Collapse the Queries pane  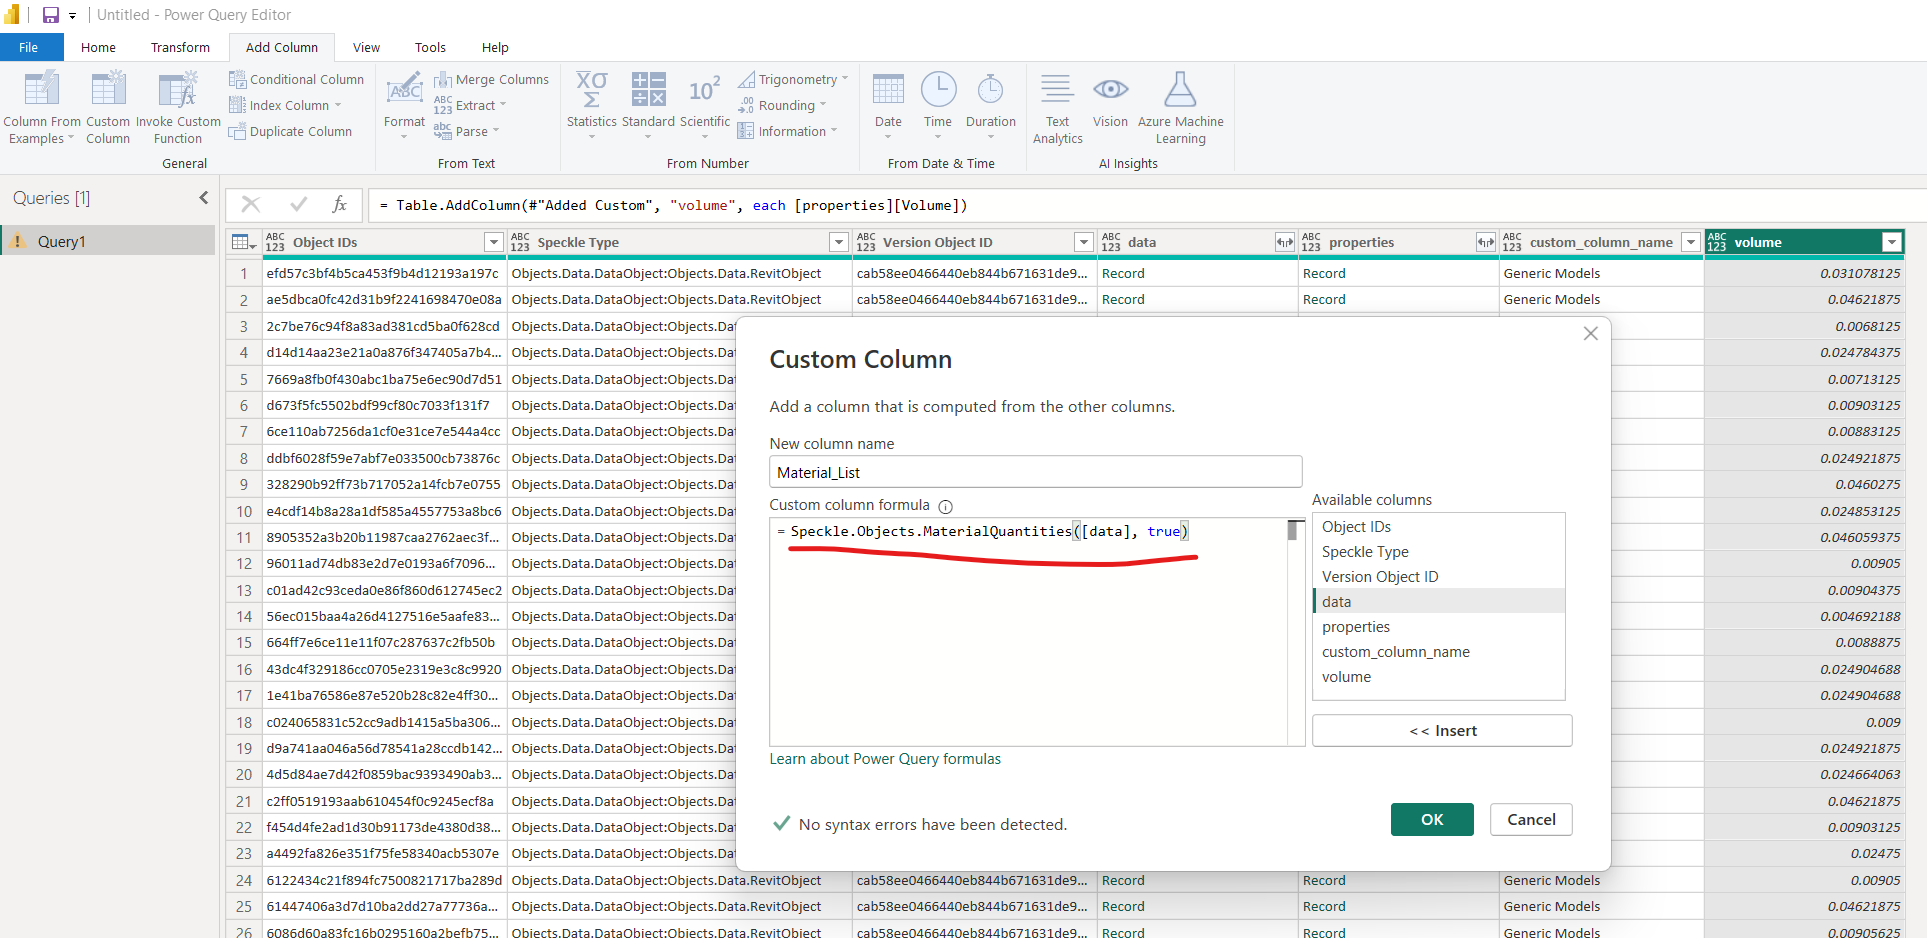tap(204, 198)
